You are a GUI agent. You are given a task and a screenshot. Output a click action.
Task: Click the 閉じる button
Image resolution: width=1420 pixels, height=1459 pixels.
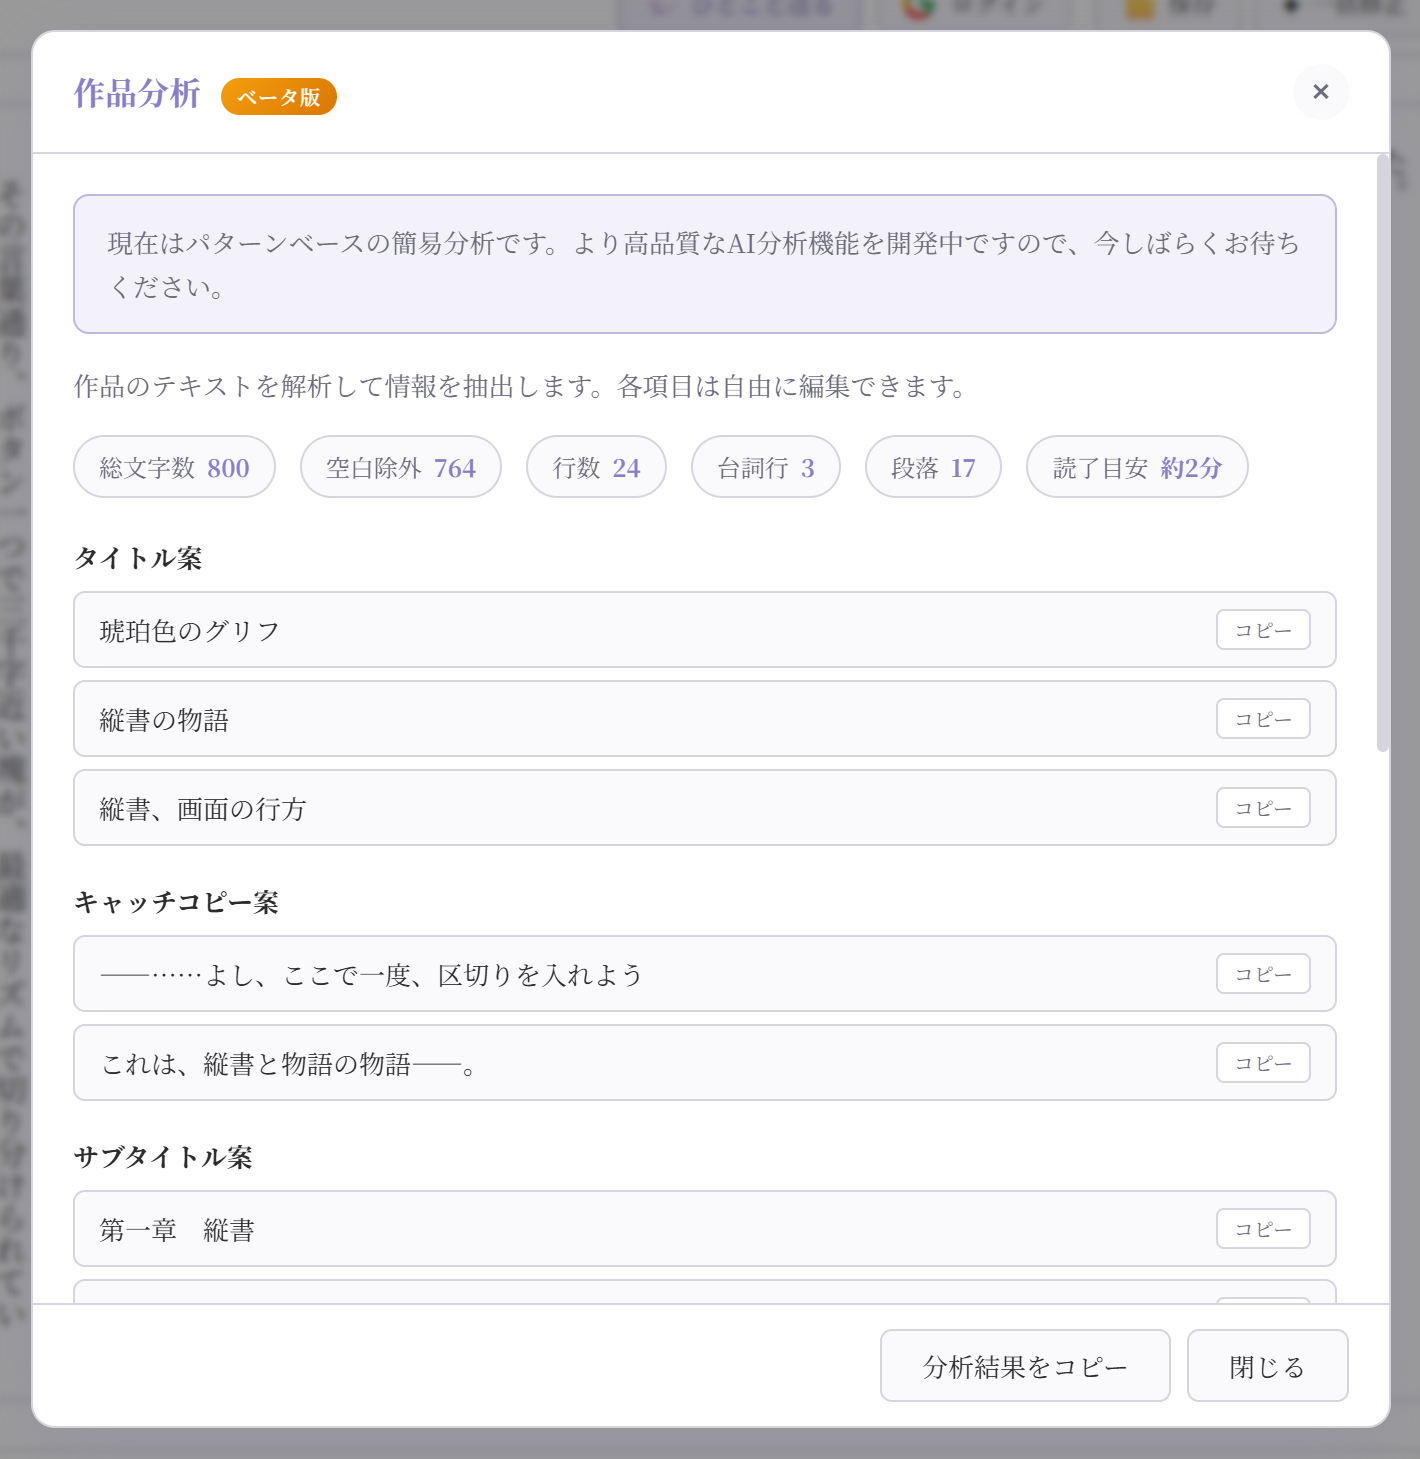[1267, 1365]
